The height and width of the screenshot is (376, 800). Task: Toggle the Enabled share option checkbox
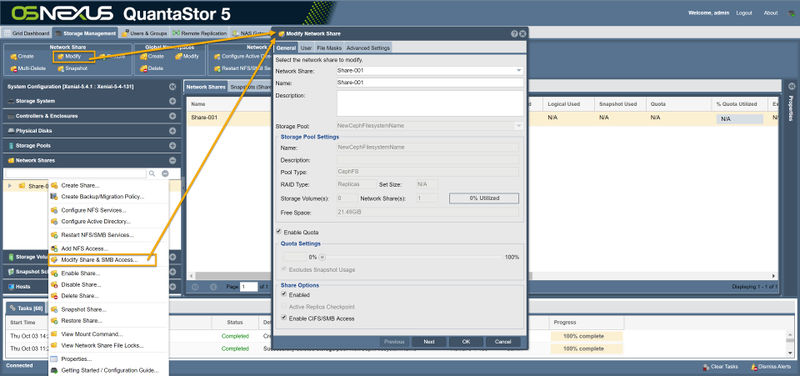(x=285, y=295)
